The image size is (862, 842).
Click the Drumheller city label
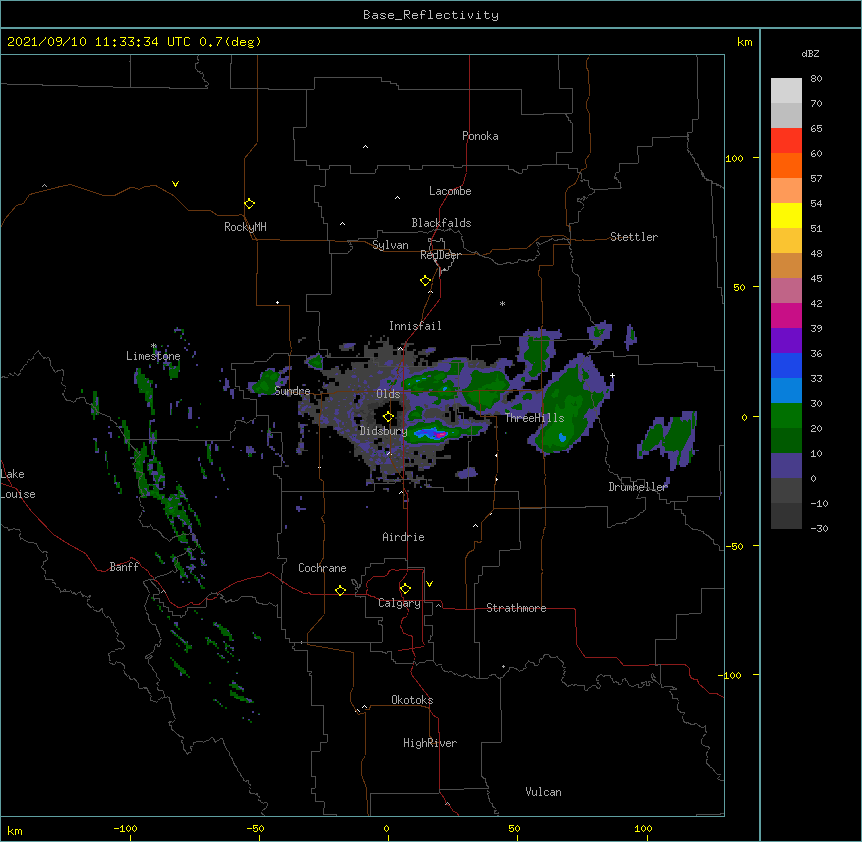point(638,487)
